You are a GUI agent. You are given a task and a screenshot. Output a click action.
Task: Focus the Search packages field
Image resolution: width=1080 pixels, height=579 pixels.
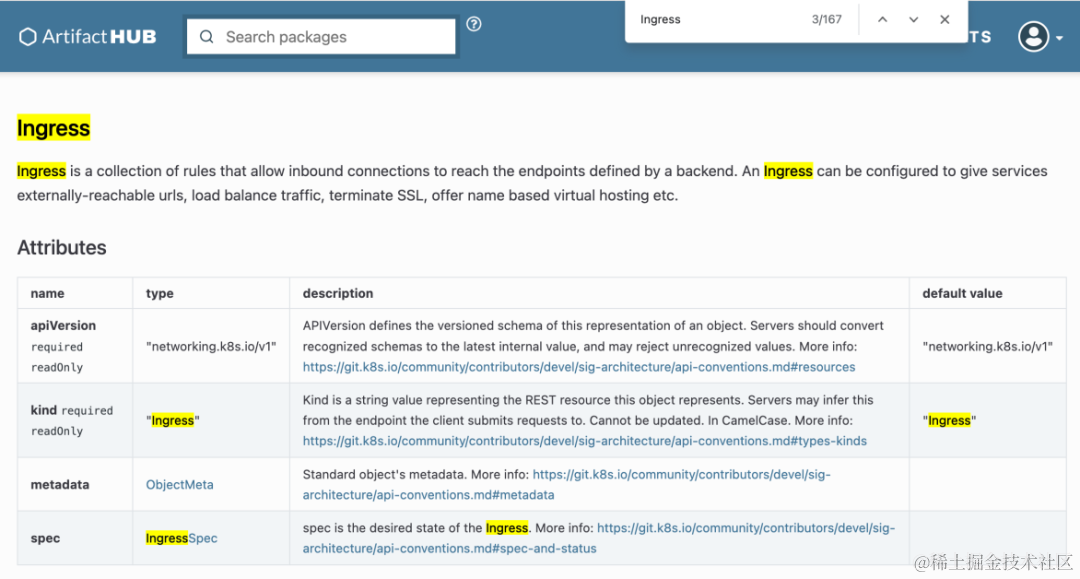coord(321,36)
